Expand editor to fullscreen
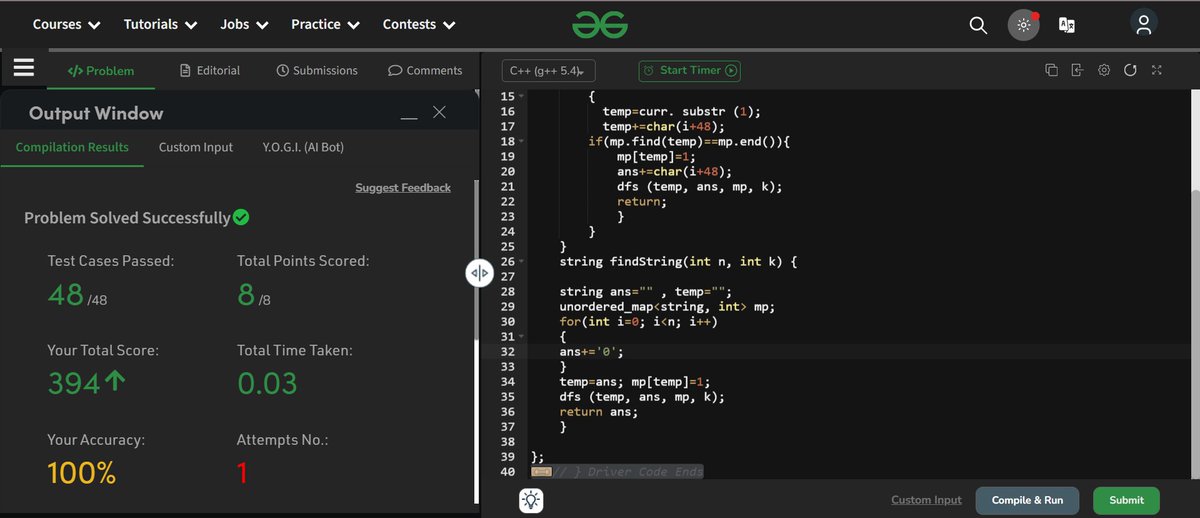Viewport: 1200px width, 518px height. point(1157,70)
